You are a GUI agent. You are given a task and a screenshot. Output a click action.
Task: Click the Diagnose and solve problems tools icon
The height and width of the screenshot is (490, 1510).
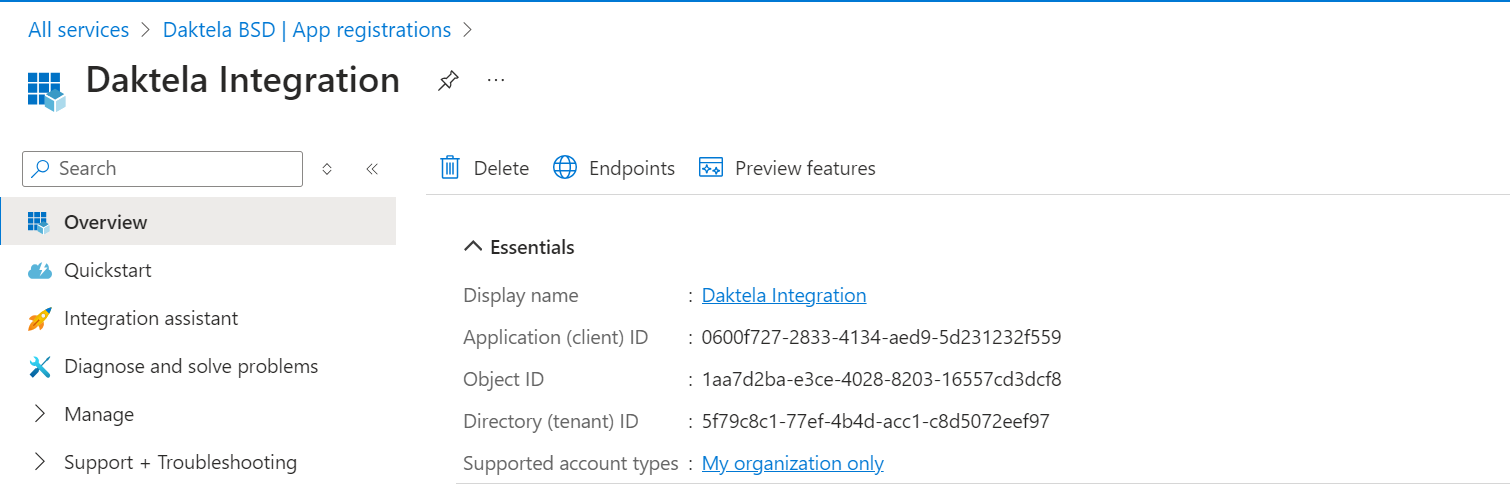point(40,367)
